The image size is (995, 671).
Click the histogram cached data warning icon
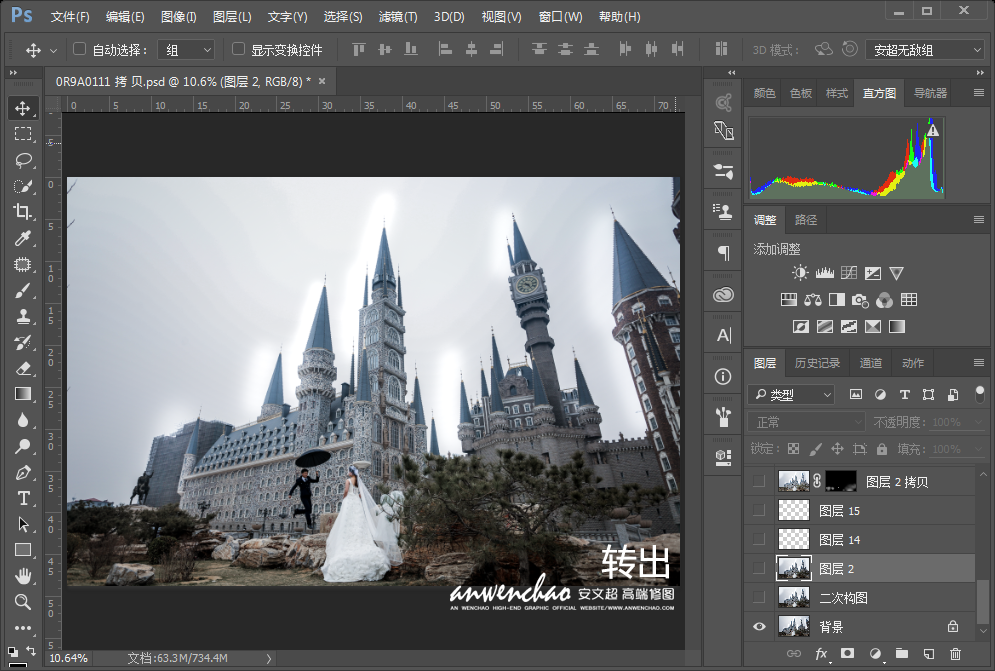pos(933,130)
